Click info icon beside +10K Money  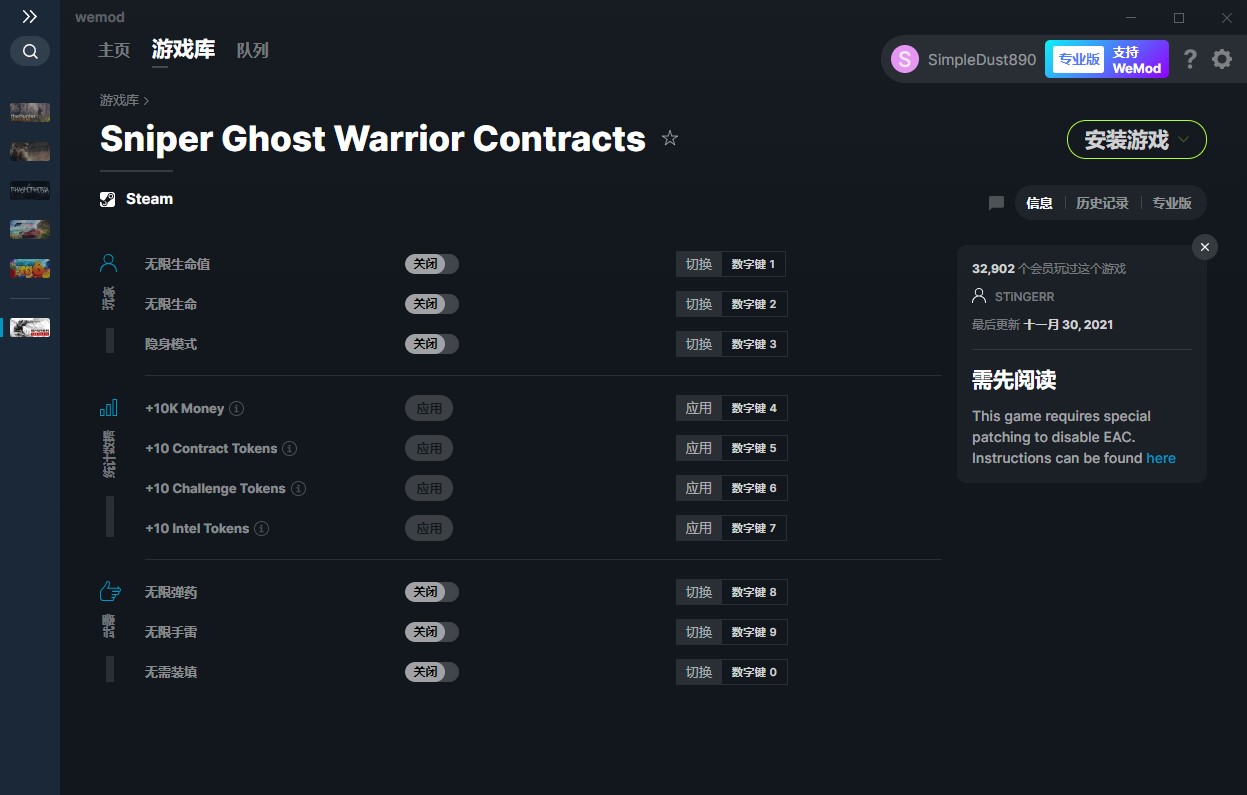237,408
